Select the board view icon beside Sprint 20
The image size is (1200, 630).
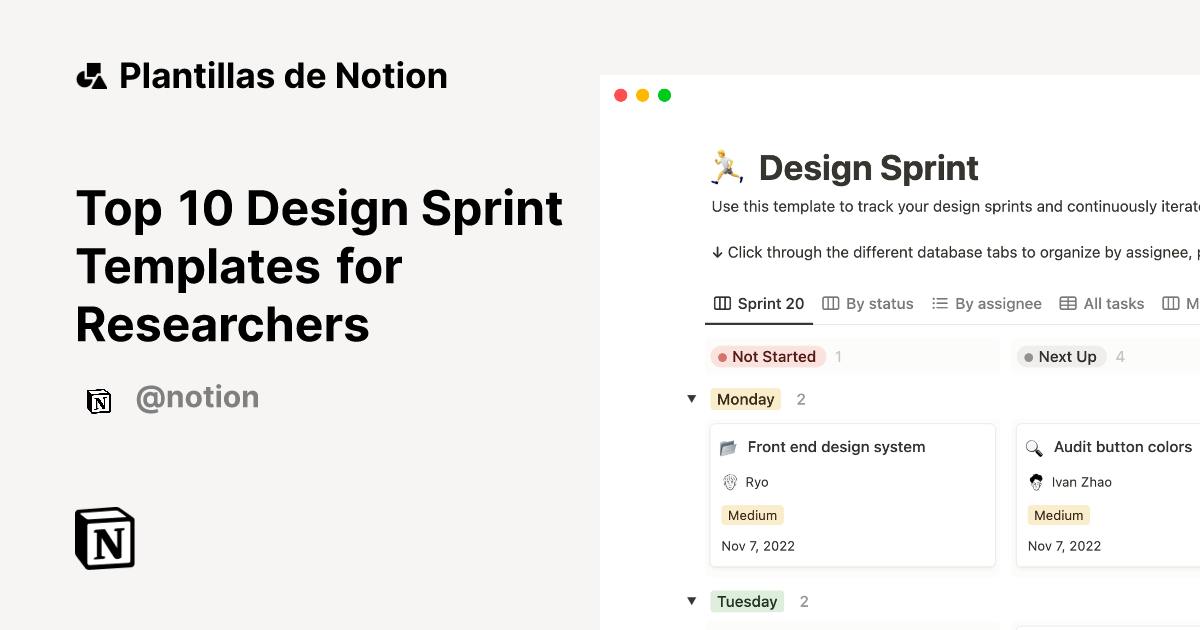click(x=721, y=303)
